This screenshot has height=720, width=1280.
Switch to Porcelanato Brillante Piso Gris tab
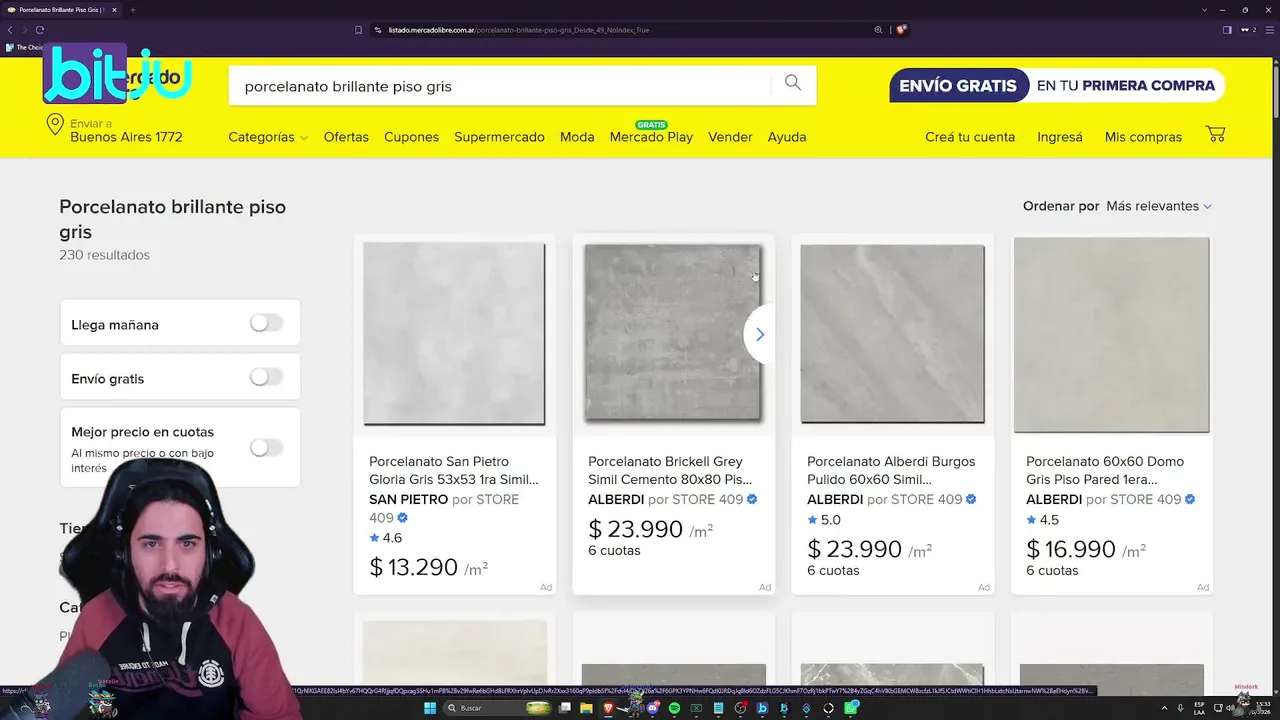(60, 10)
